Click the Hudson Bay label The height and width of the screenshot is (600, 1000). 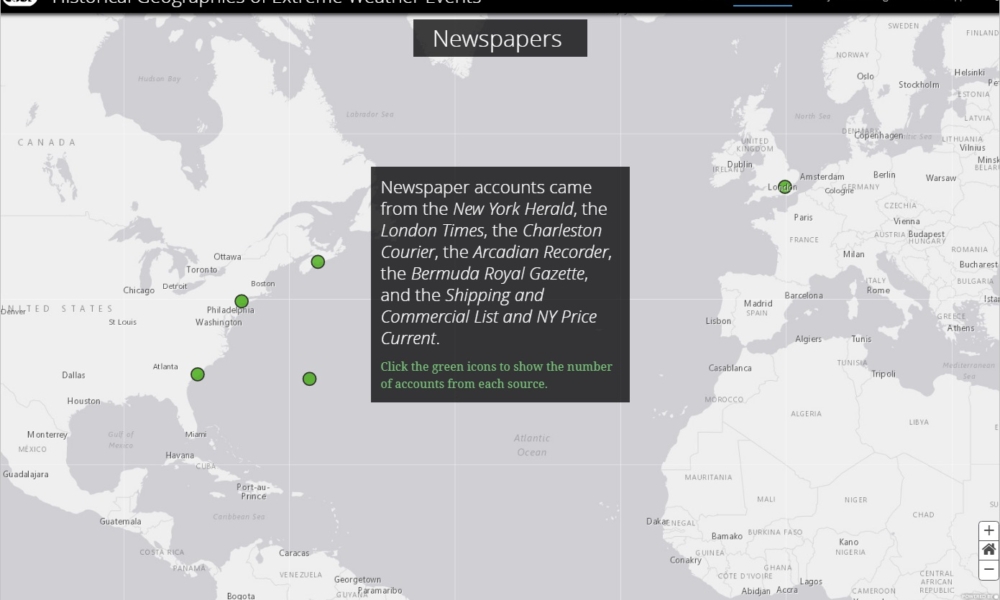click(x=158, y=78)
